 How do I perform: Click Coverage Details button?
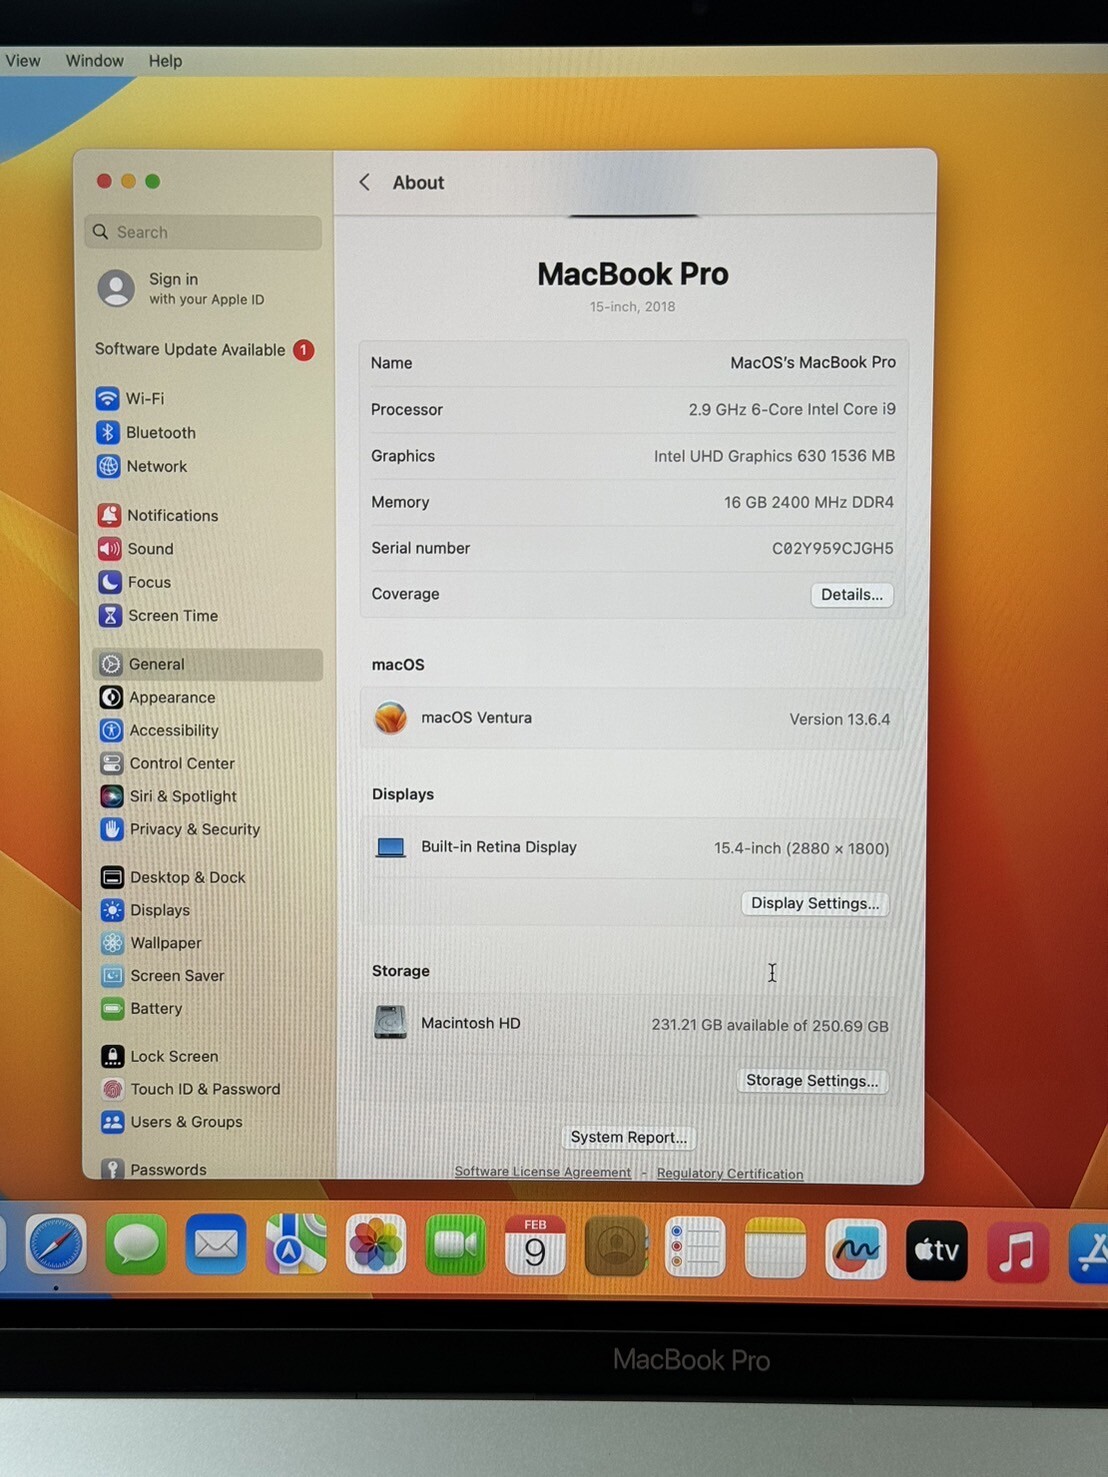pyautogui.click(x=852, y=594)
